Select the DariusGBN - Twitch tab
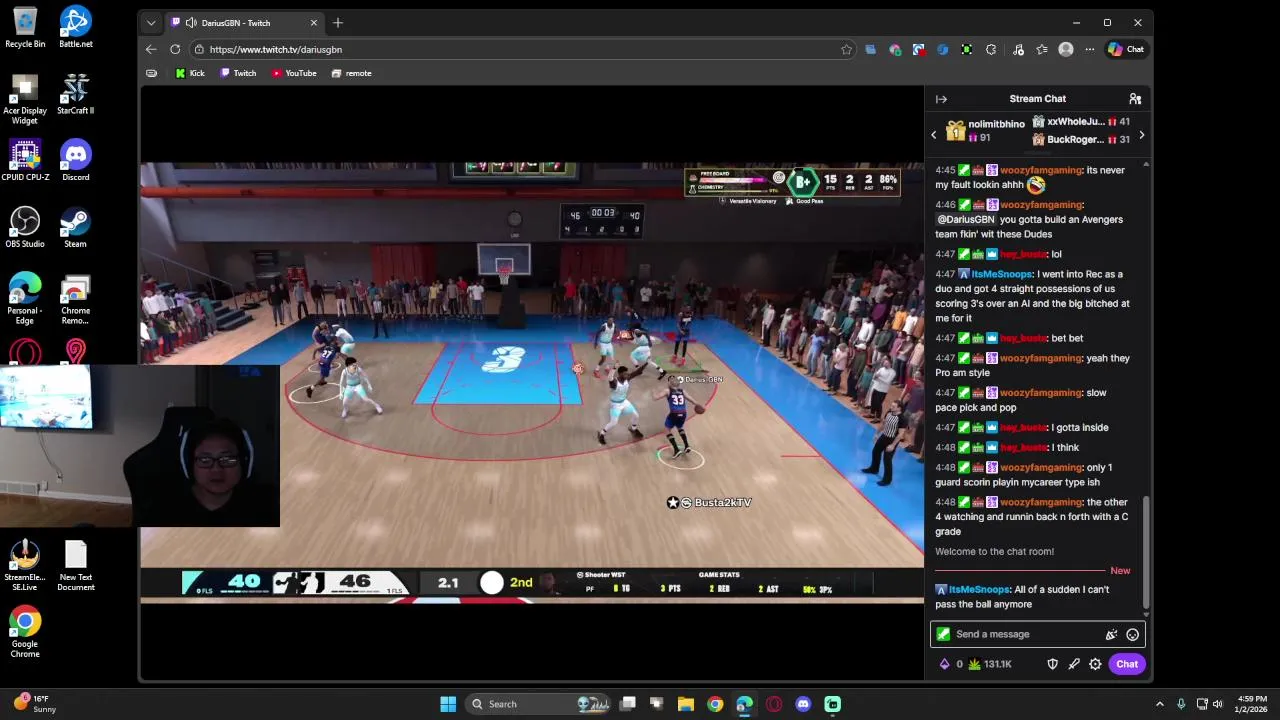The image size is (1280, 720). click(x=245, y=22)
